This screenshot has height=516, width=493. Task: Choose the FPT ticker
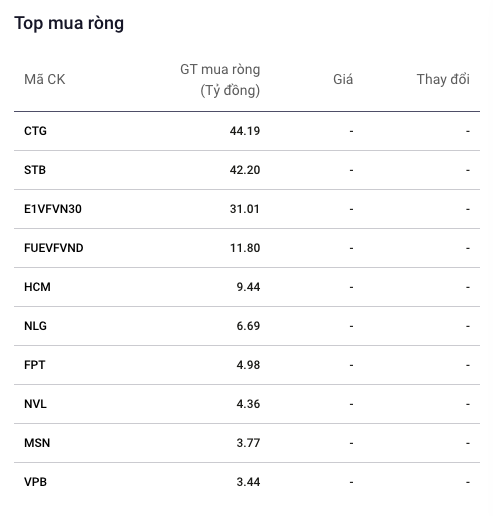point(35,365)
